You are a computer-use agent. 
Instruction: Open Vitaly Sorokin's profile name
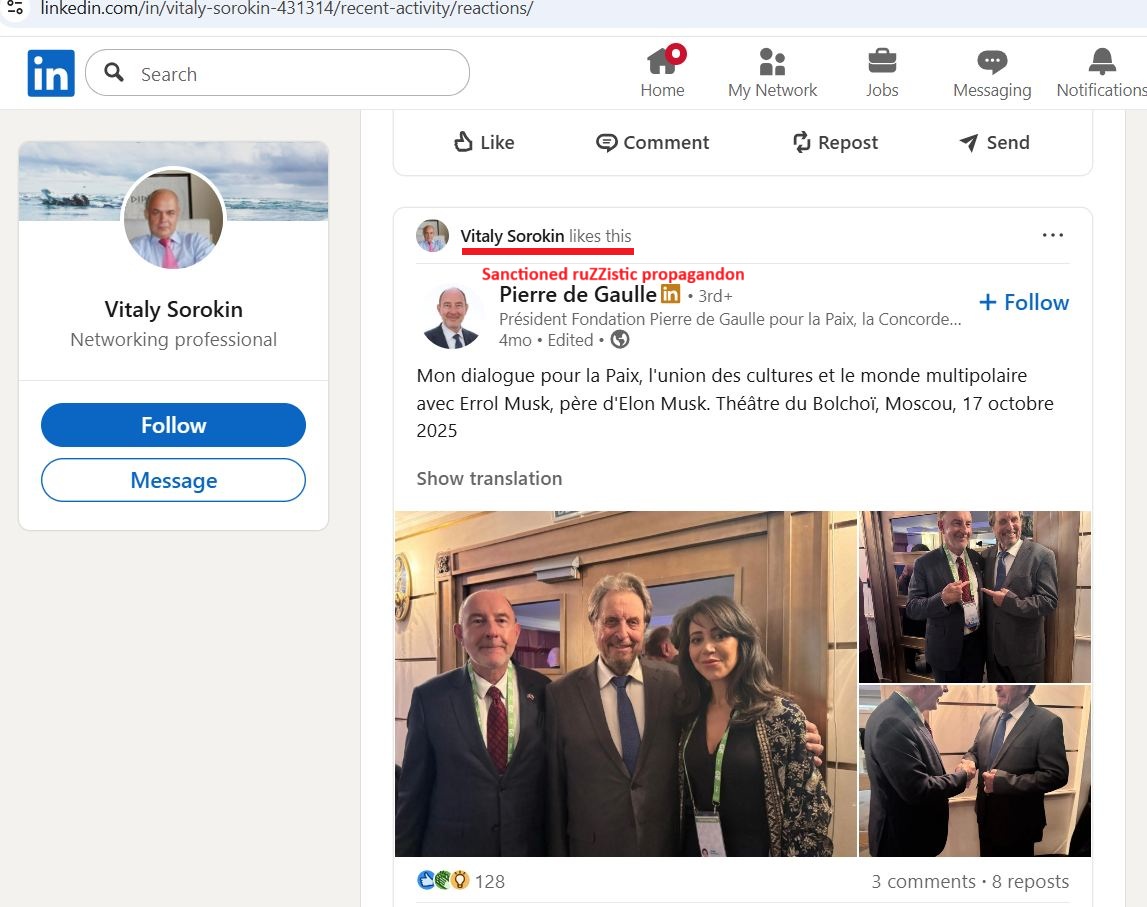[x=515, y=236]
